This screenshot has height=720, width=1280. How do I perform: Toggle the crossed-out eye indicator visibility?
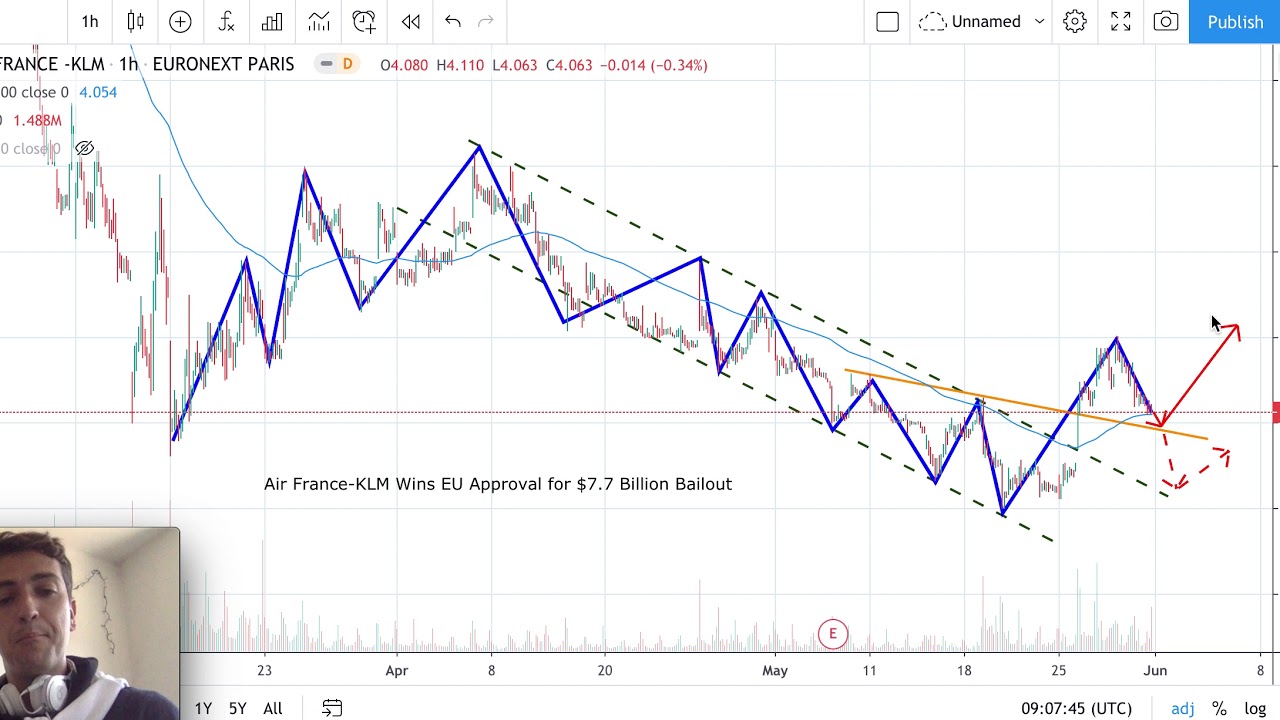click(85, 148)
